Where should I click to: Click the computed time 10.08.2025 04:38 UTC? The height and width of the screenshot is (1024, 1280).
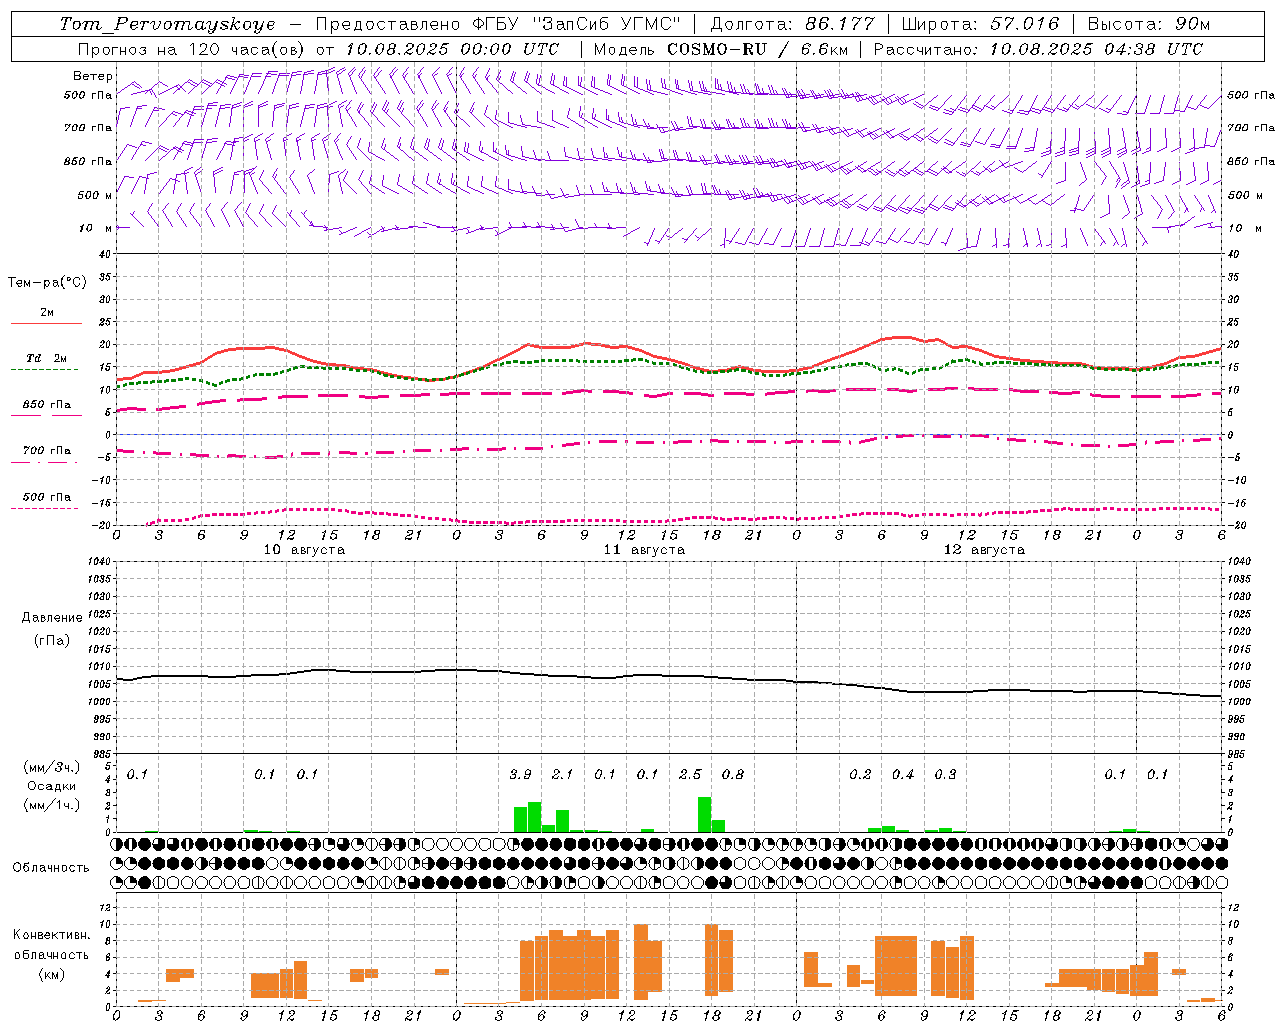1096,49
